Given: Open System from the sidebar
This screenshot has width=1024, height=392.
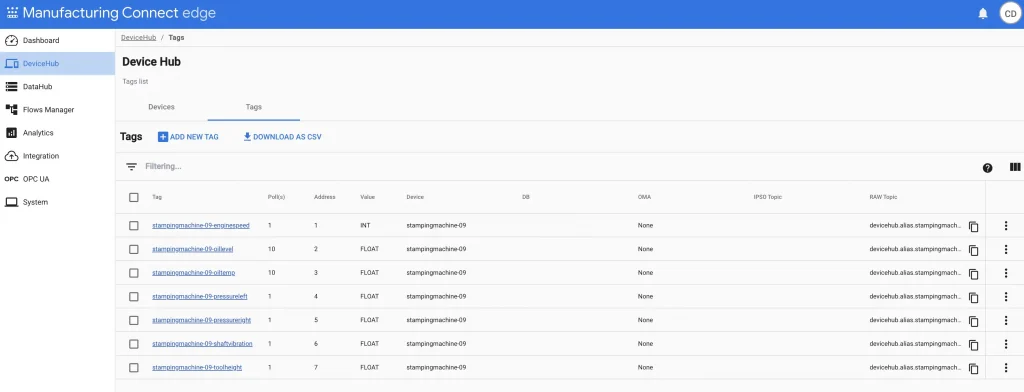Looking at the screenshot, I should point(57,202).
